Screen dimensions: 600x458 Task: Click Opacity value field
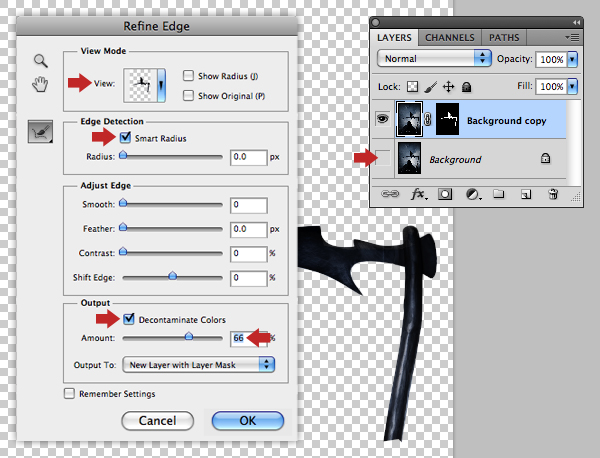[551, 59]
